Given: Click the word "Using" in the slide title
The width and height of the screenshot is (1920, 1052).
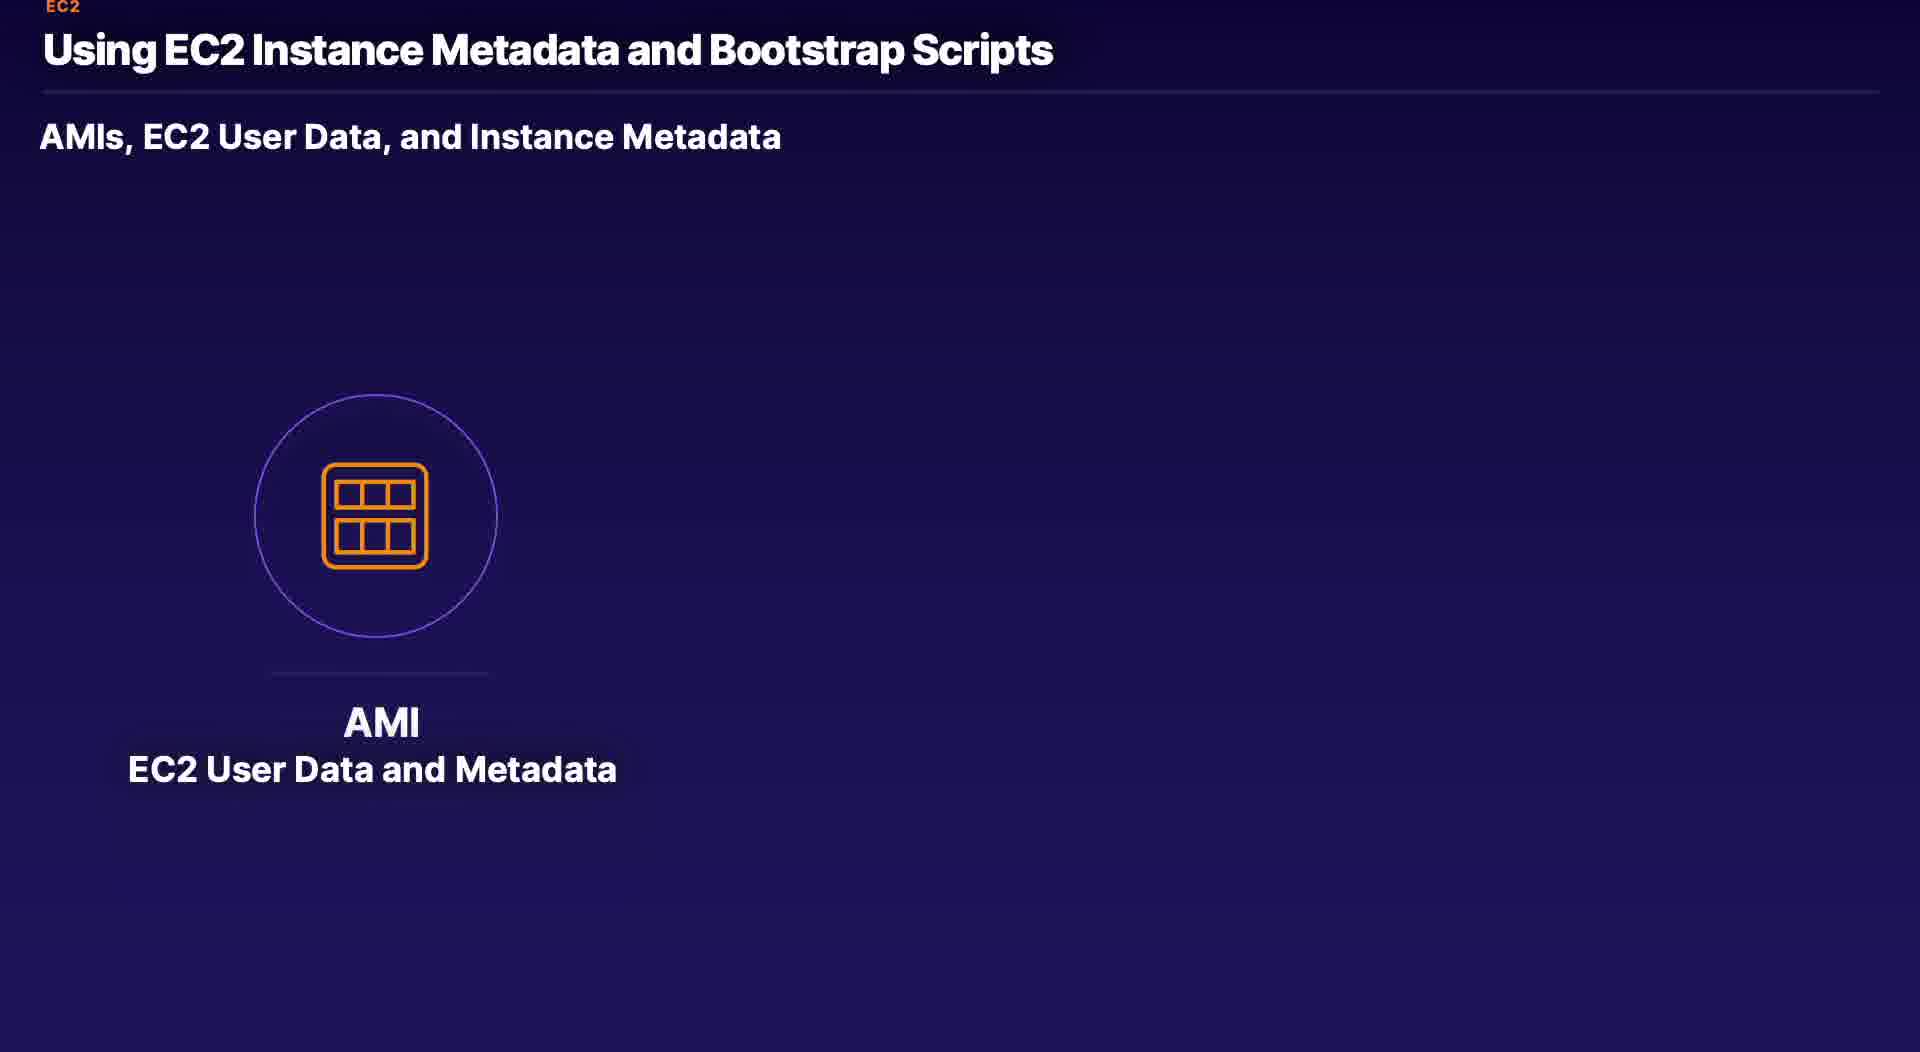Looking at the screenshot, I should click(100, 50).
